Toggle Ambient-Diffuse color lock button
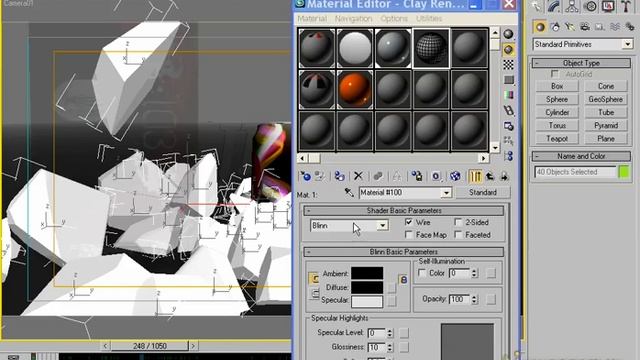Screen dimensions: 640x360 point(313,279)
